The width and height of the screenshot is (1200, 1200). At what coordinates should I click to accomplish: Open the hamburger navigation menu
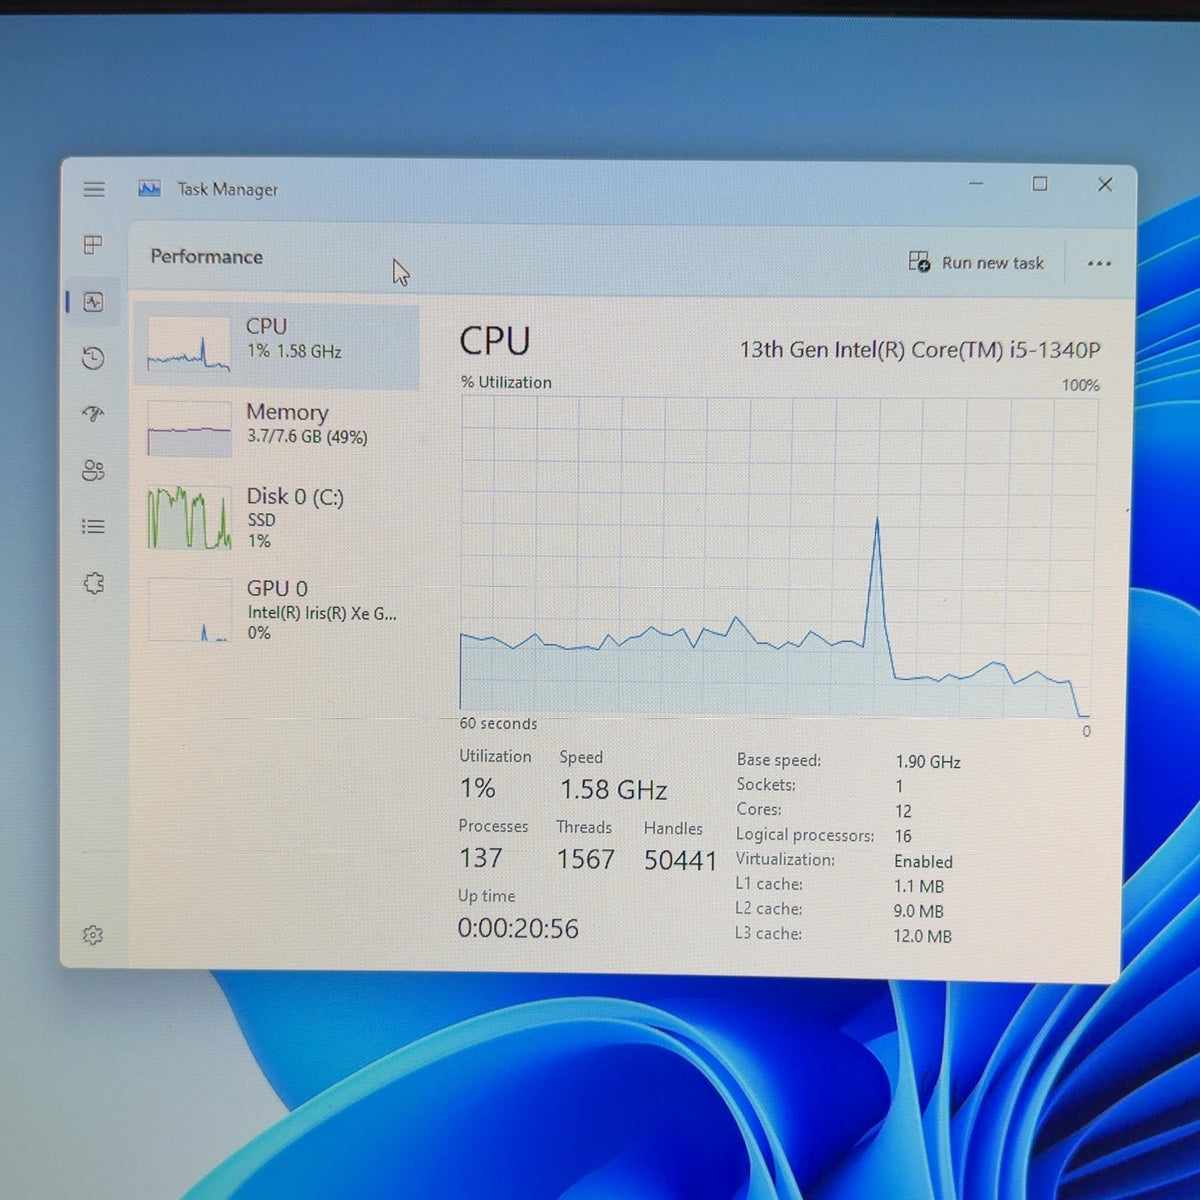click(x=94, y=189)
